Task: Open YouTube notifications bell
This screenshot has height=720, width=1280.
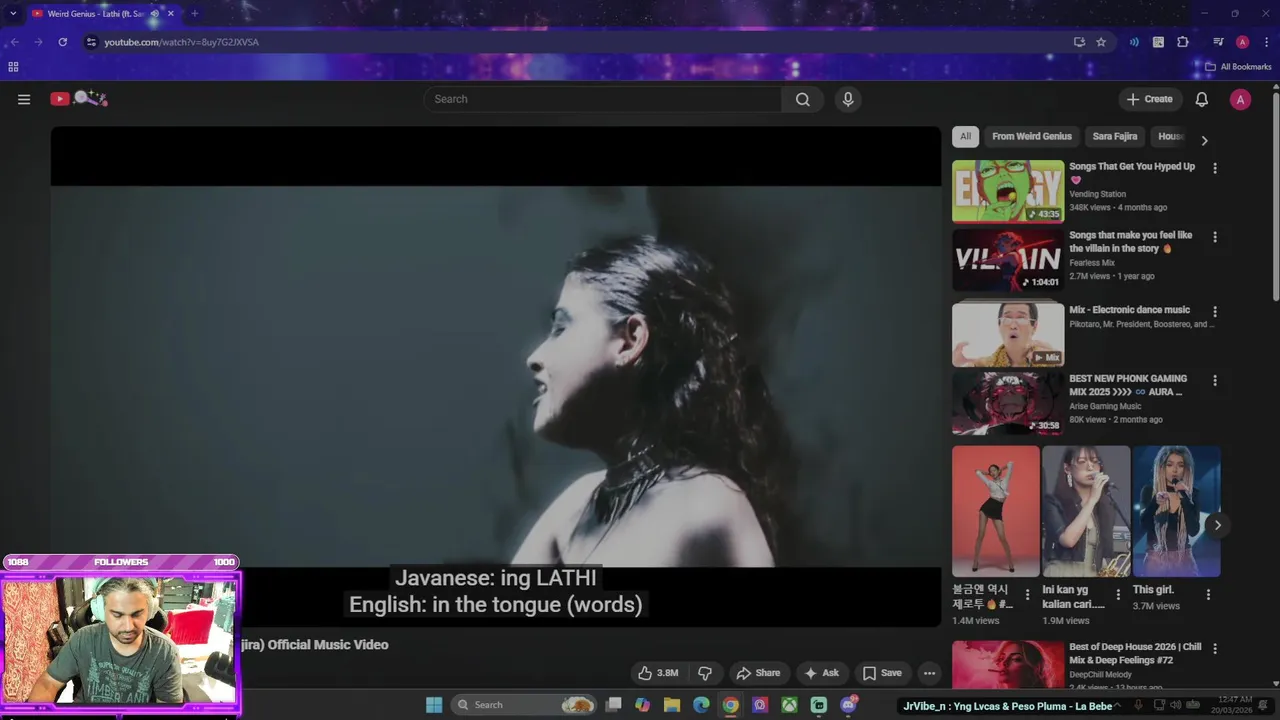Action: click(1202, 99)
